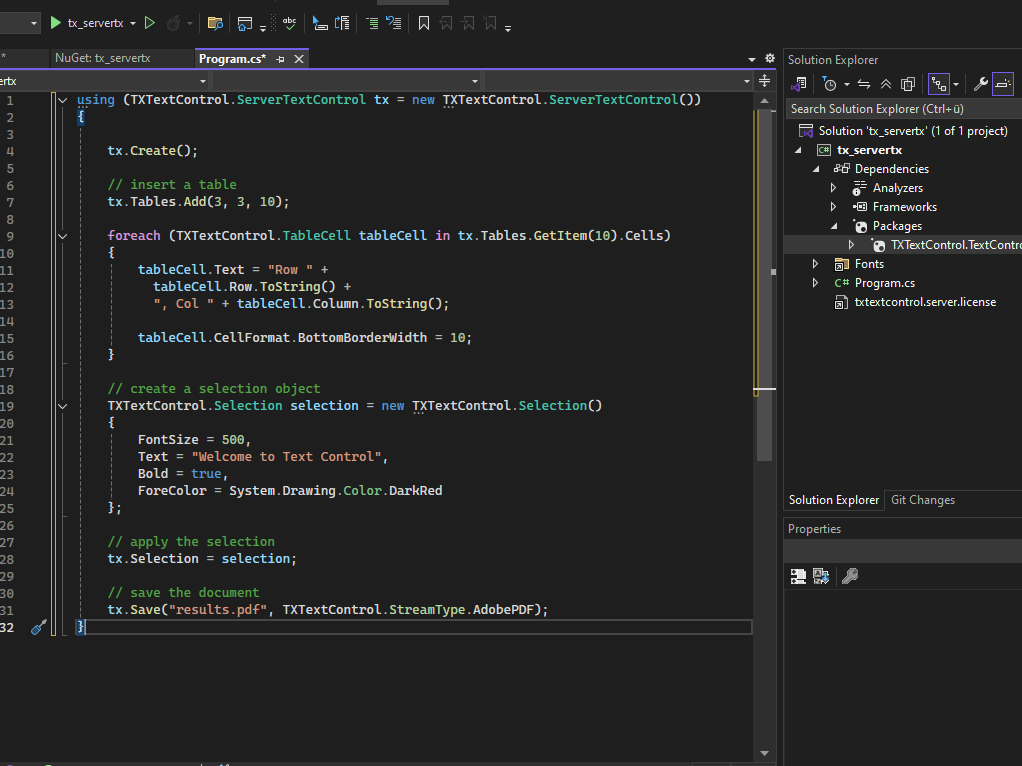Image resolution: width=1022 pixels, height=766 pixels.
Task: Expand the Analyzers node
Action: [834, 188]
